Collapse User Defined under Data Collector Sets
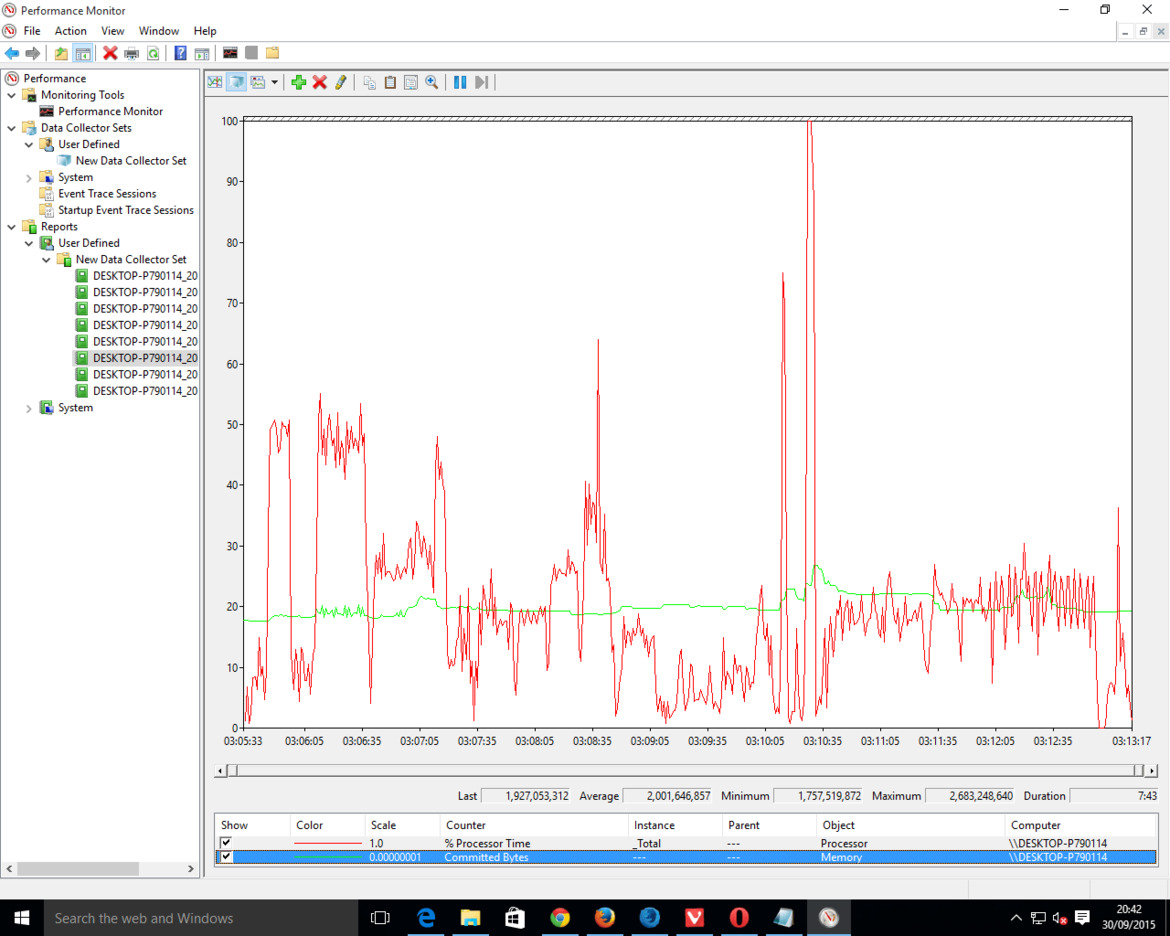1170x936 pixels. 28,144
